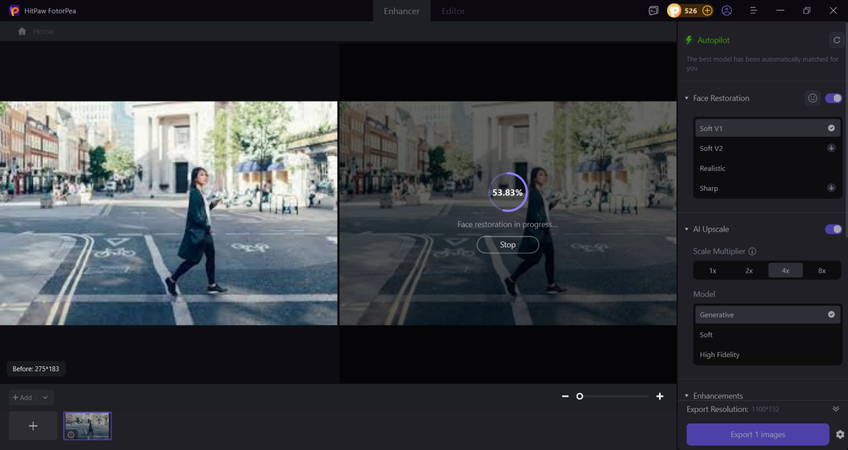
Task: Download the Sharp face model
Action: [831, 188]
